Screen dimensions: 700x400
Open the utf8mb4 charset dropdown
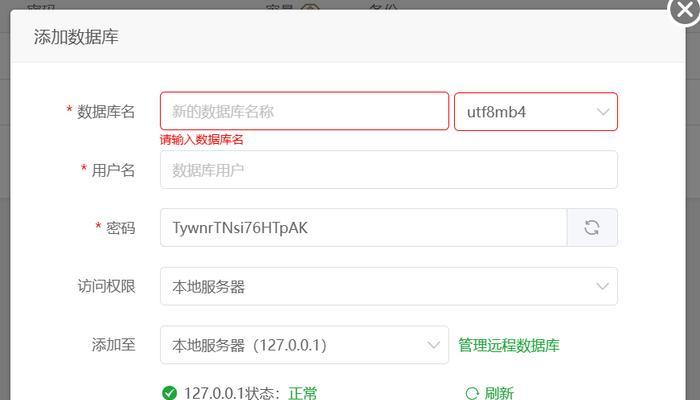coord(536,112)
